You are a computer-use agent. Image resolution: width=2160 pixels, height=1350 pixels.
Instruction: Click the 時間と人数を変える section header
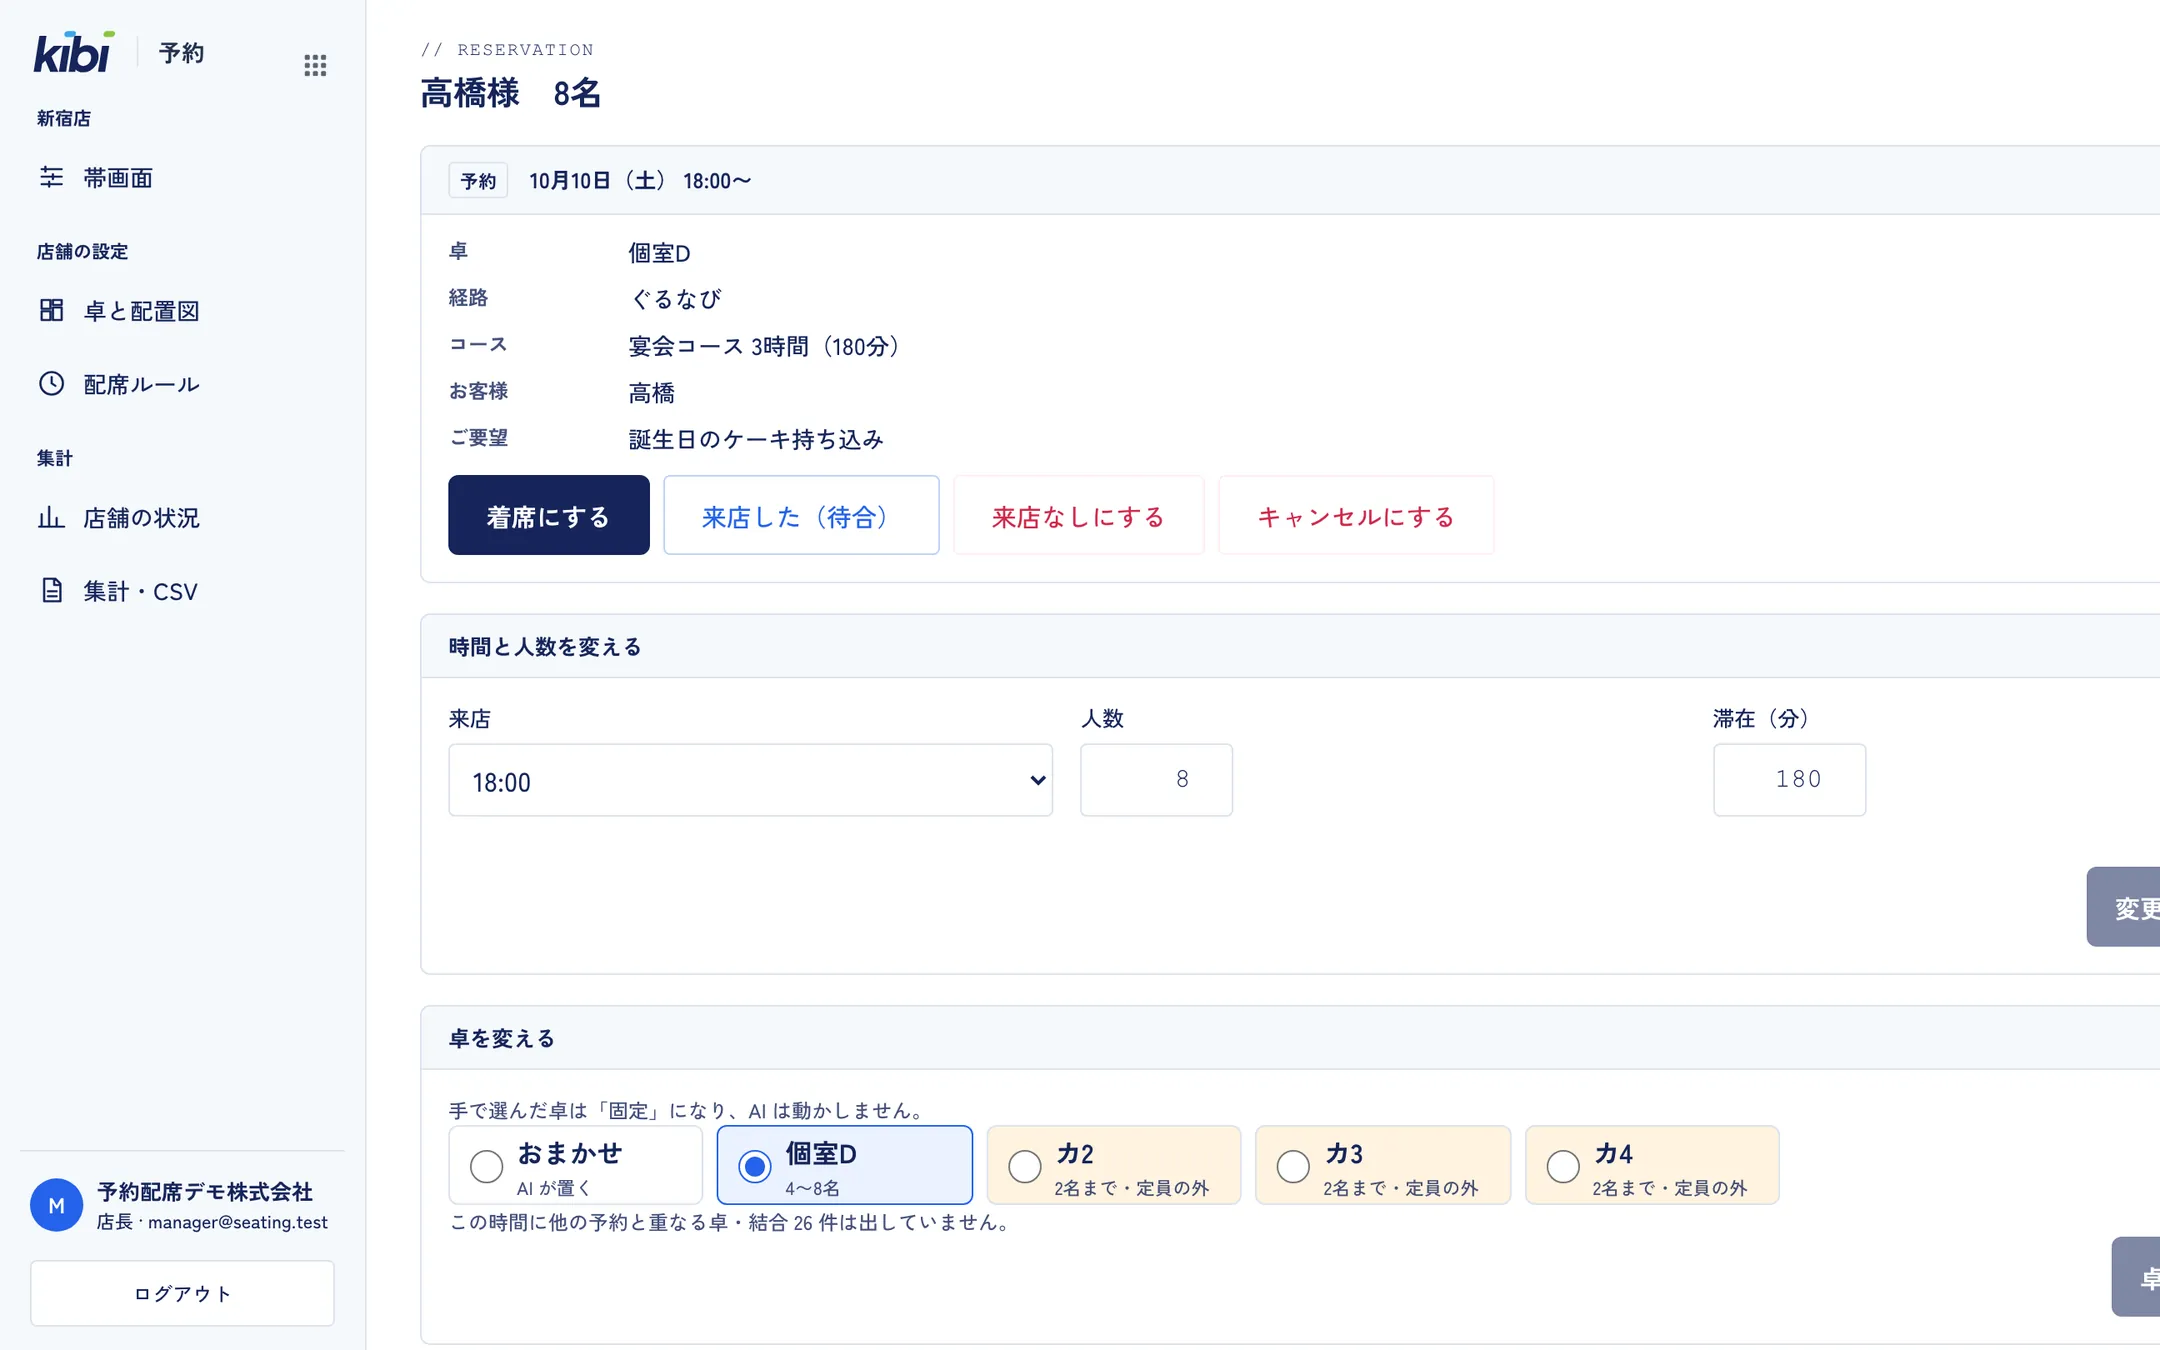[545, 647]
